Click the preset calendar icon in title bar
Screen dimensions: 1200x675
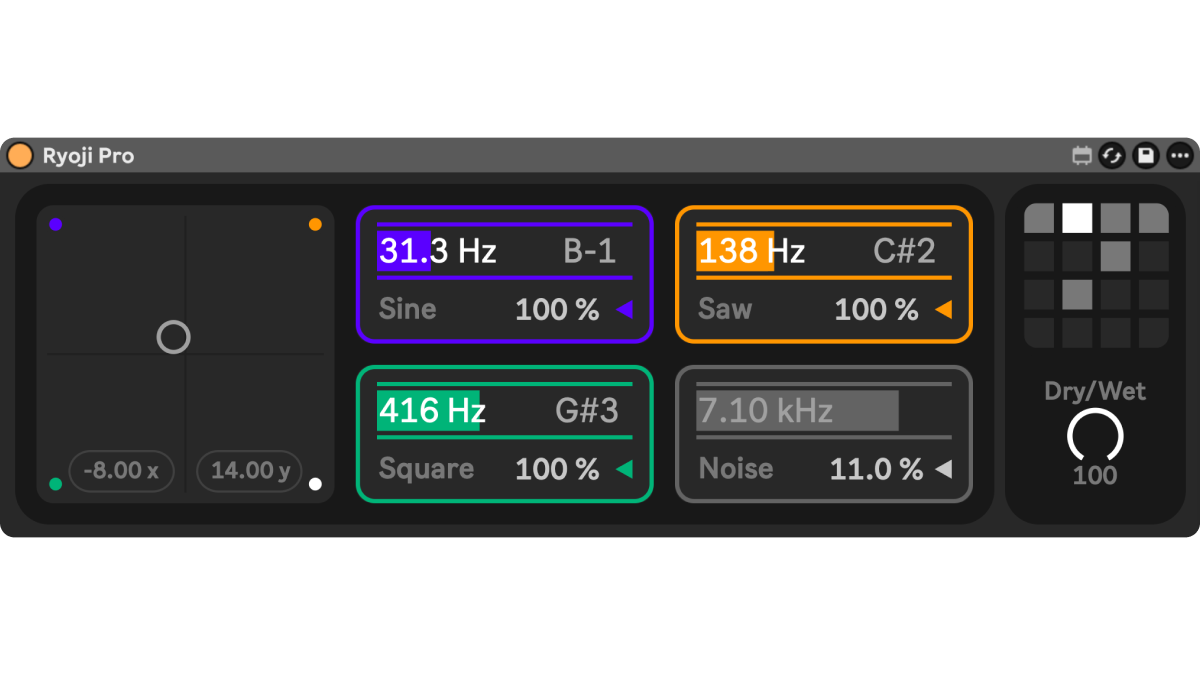[x=1081, y=156]
